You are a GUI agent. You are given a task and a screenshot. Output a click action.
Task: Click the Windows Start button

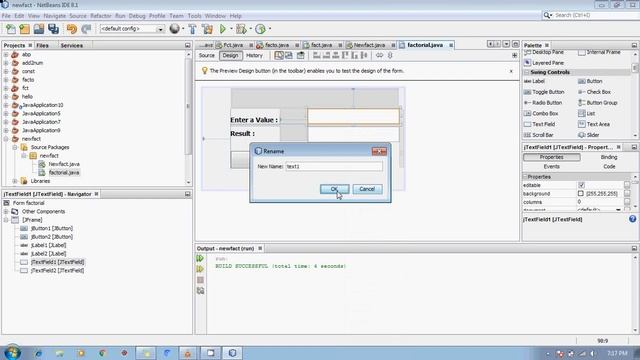[12, 353]
